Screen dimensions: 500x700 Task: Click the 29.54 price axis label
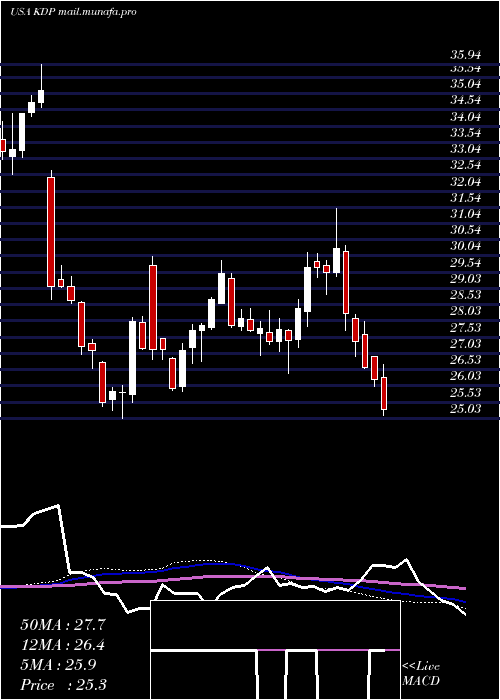[x=466, y=262]
